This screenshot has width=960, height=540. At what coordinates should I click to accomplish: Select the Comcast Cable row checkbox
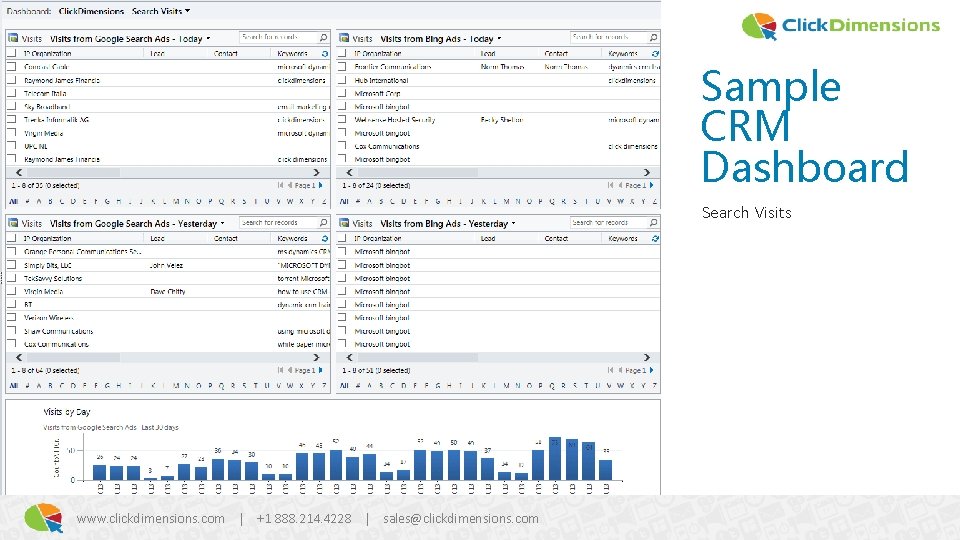pyautogui.click(x=11, y=67)
